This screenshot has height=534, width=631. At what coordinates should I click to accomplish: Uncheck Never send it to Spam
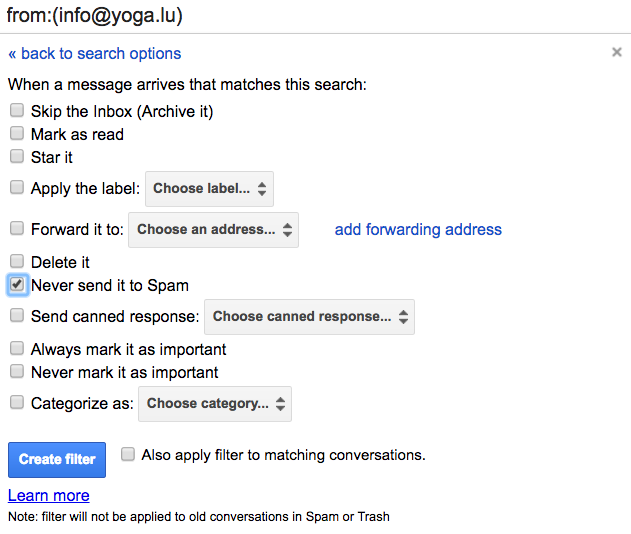click(17, 285)
